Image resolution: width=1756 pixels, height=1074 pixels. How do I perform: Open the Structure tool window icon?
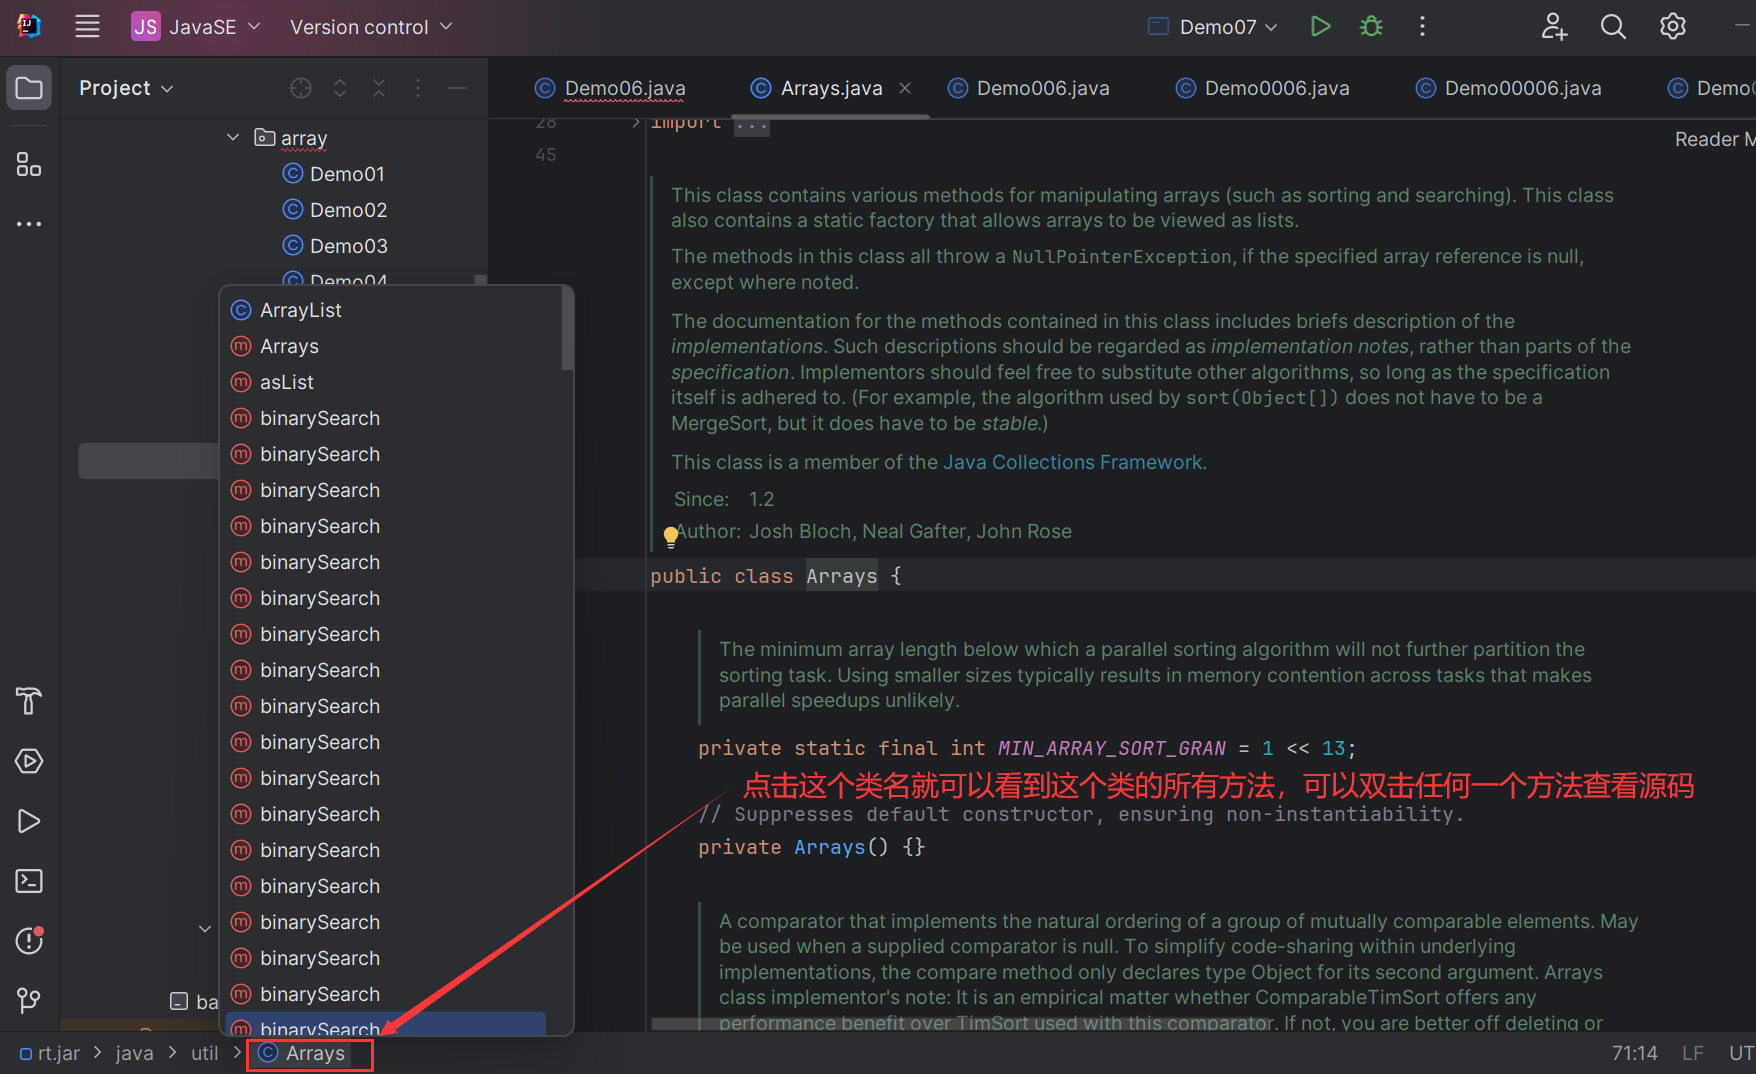point(29,164)
